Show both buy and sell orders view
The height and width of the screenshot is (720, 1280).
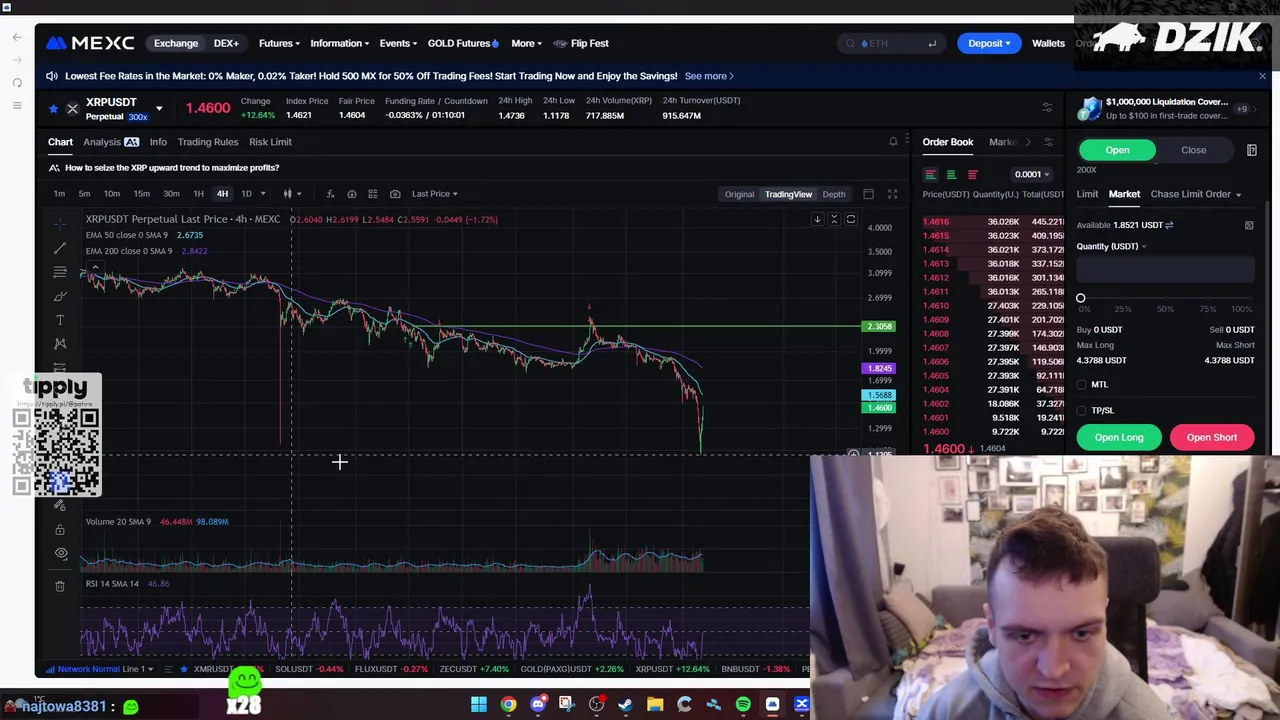[930, 174]
